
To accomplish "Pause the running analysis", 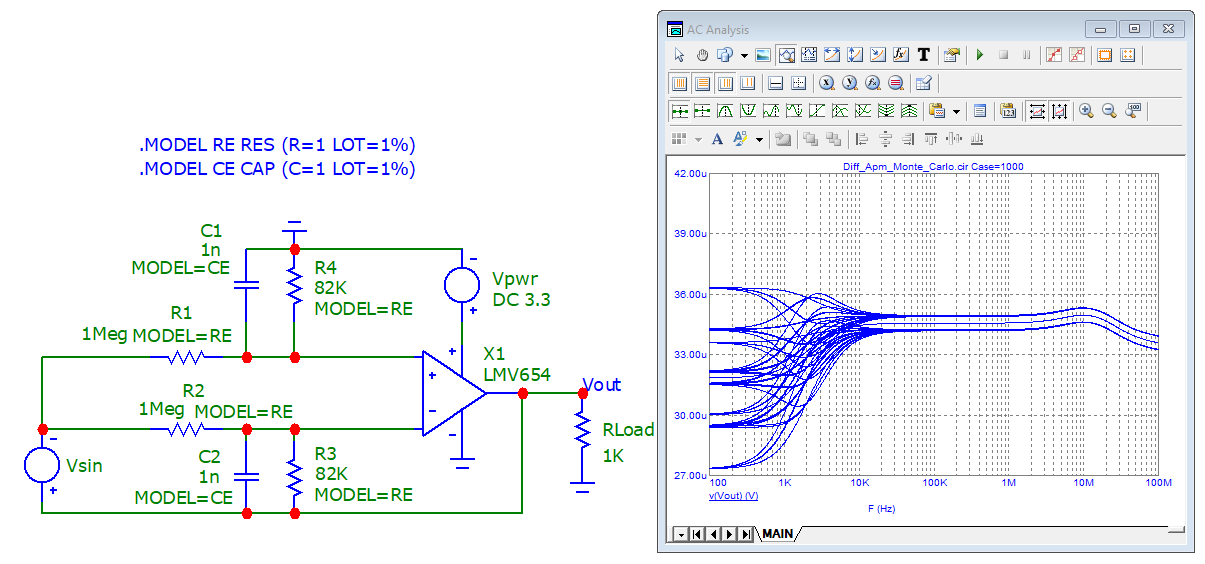I will click(1026, 55).
